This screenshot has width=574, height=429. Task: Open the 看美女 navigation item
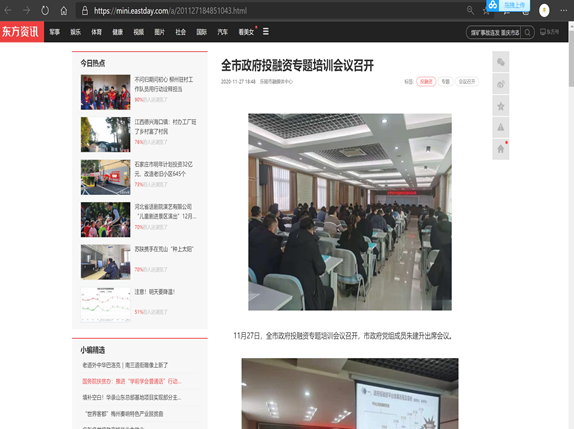[x=246, y=32]
